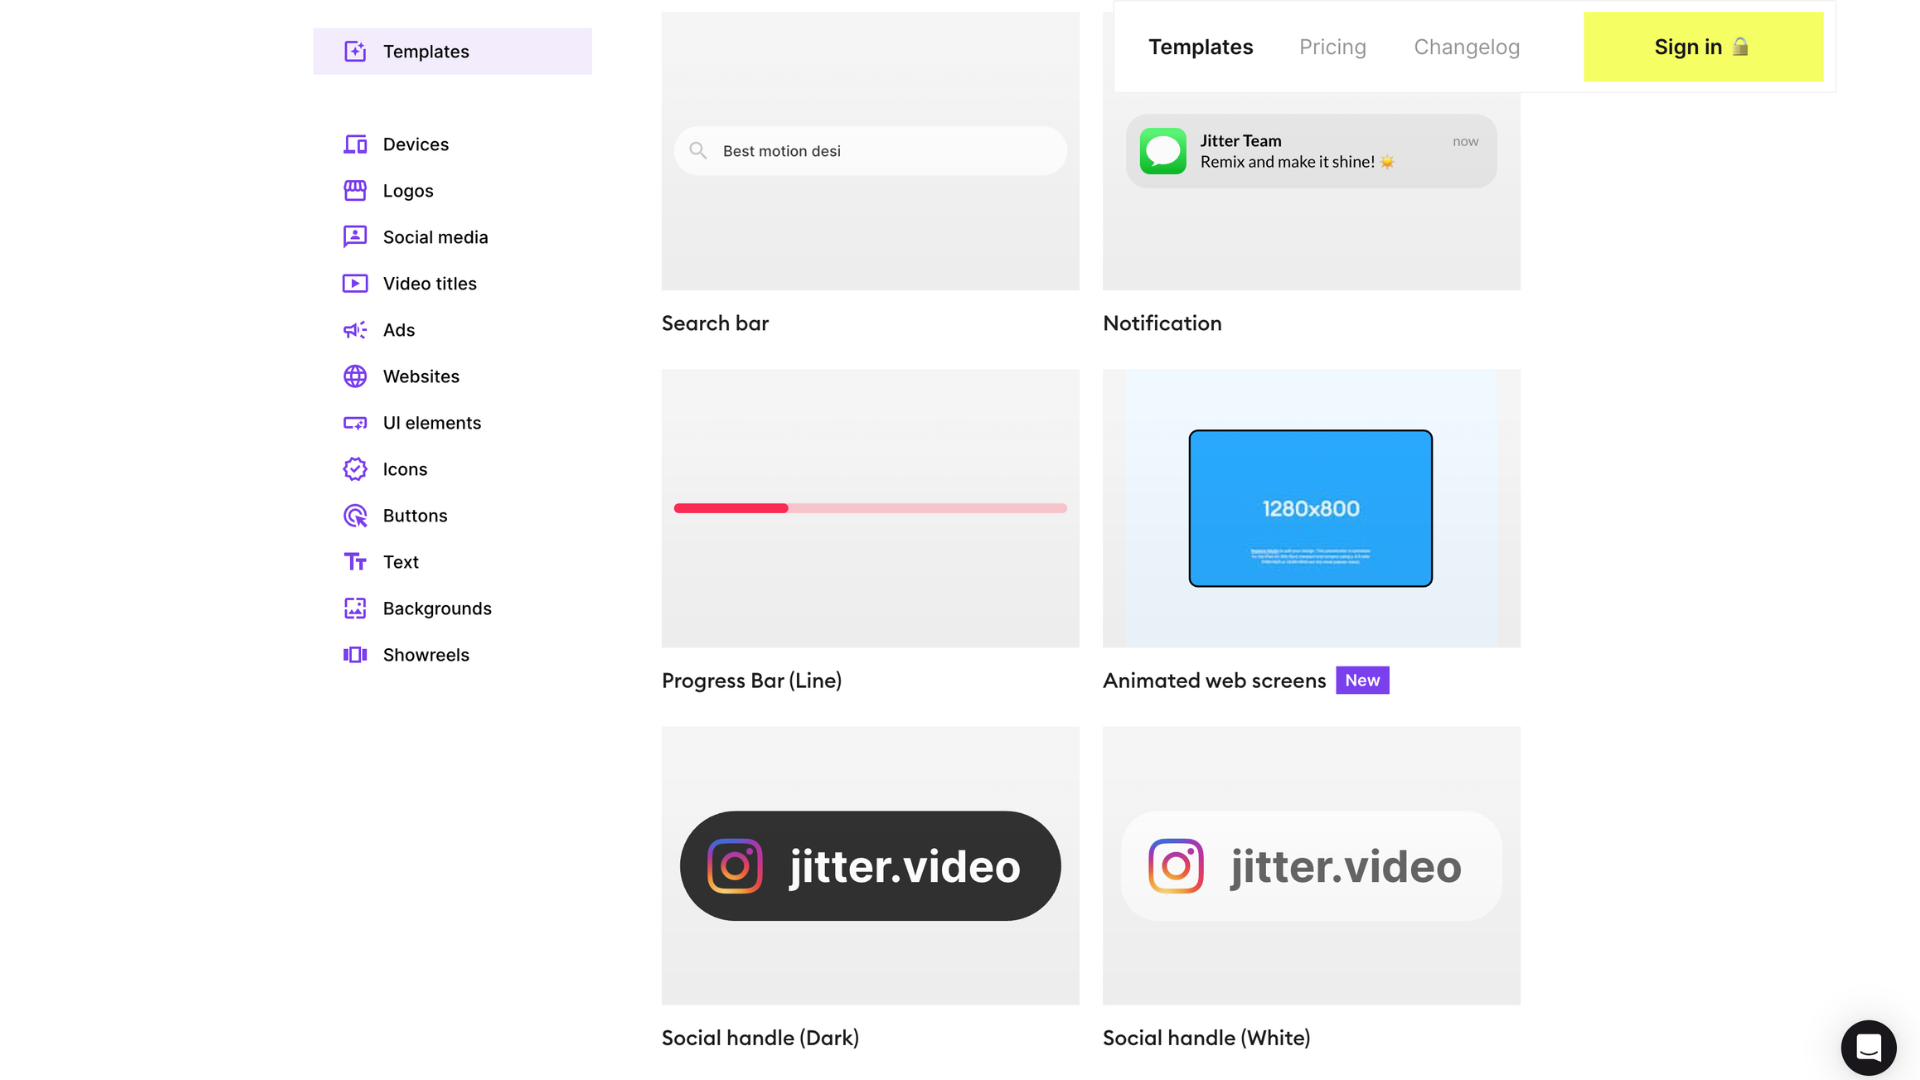Go to the Pricing page
This screenshot has width=1920, height=1080.
[1332, 47]
